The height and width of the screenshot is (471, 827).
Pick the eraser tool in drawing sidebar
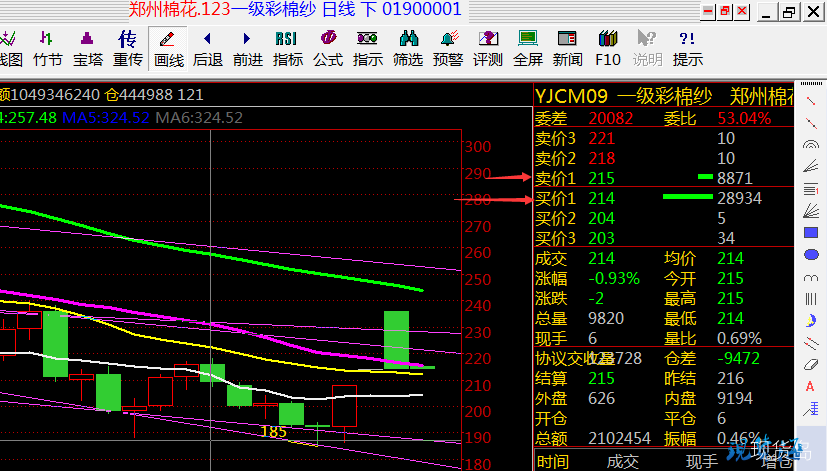811,364
